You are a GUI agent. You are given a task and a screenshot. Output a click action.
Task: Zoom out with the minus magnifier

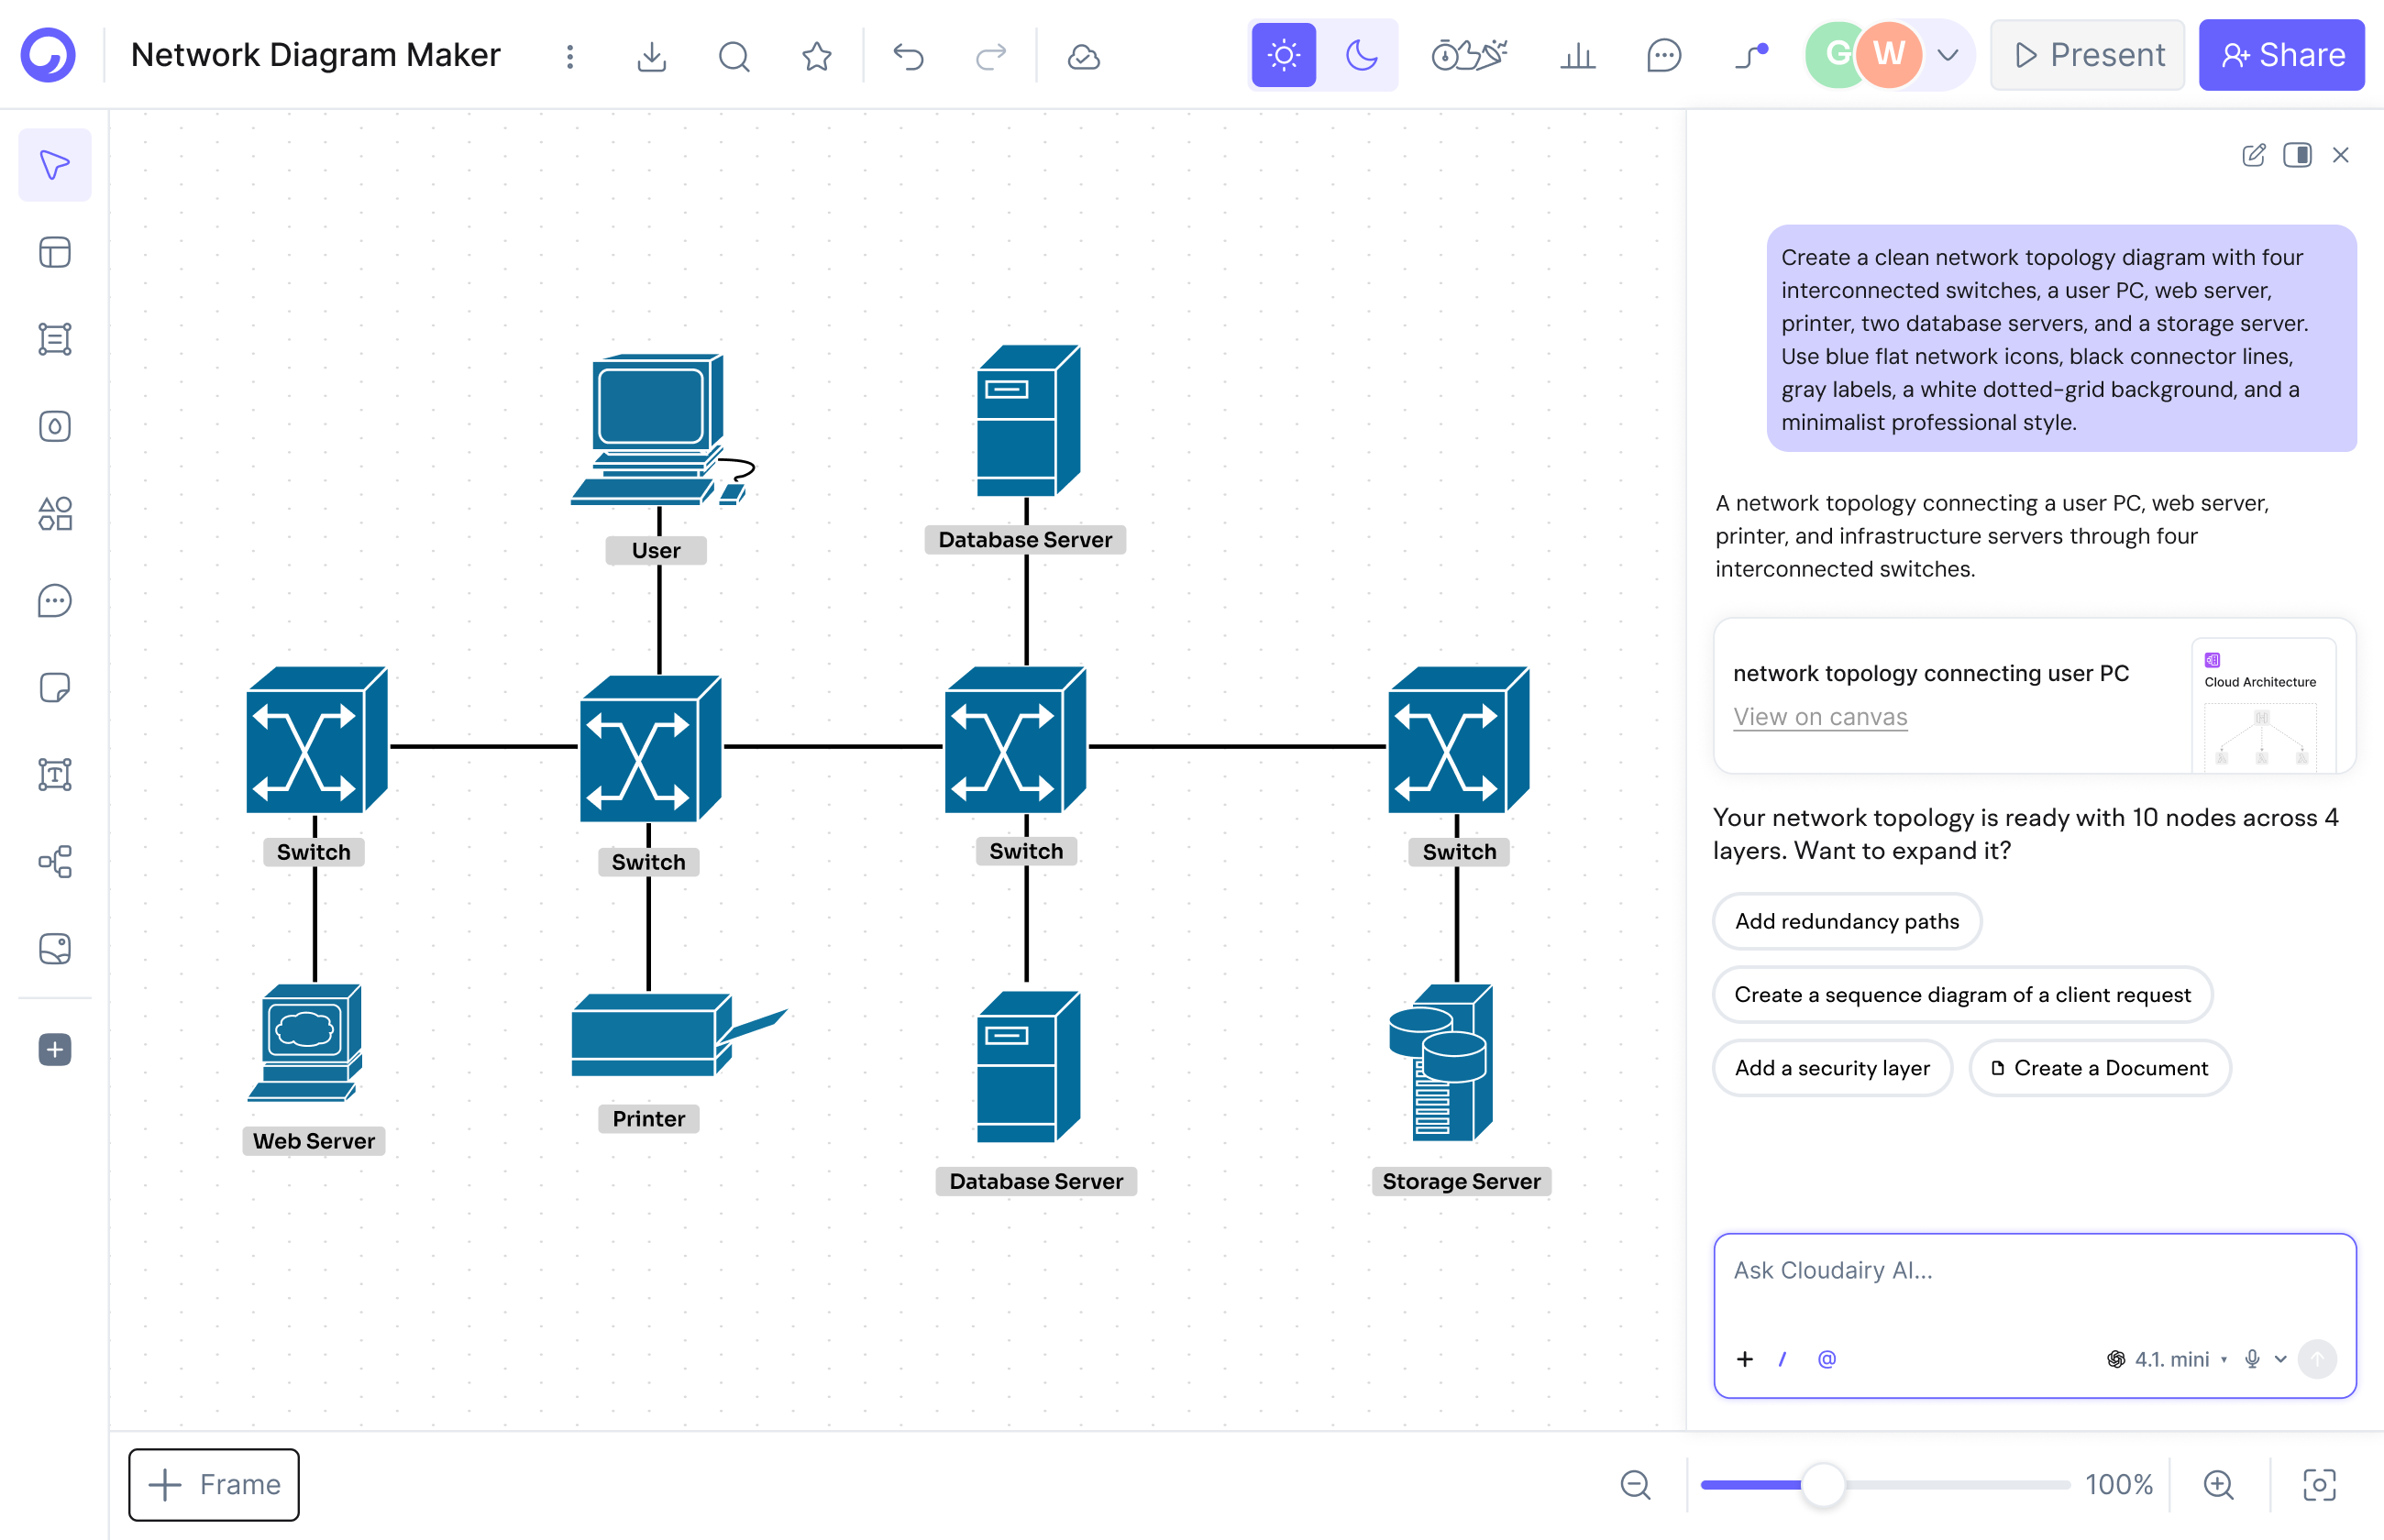[1636, 1484]
